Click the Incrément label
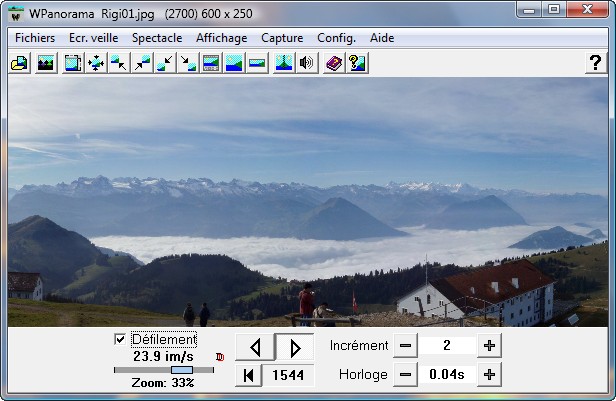 [359, 346]
